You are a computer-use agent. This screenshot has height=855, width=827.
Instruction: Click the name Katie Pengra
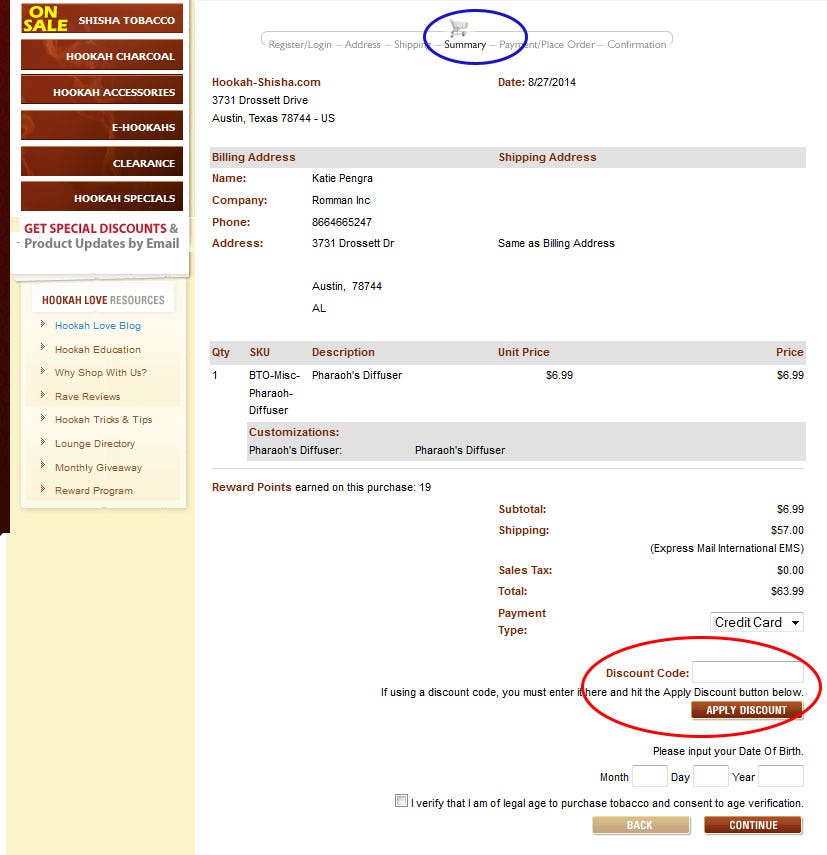[x=342, y=178]
